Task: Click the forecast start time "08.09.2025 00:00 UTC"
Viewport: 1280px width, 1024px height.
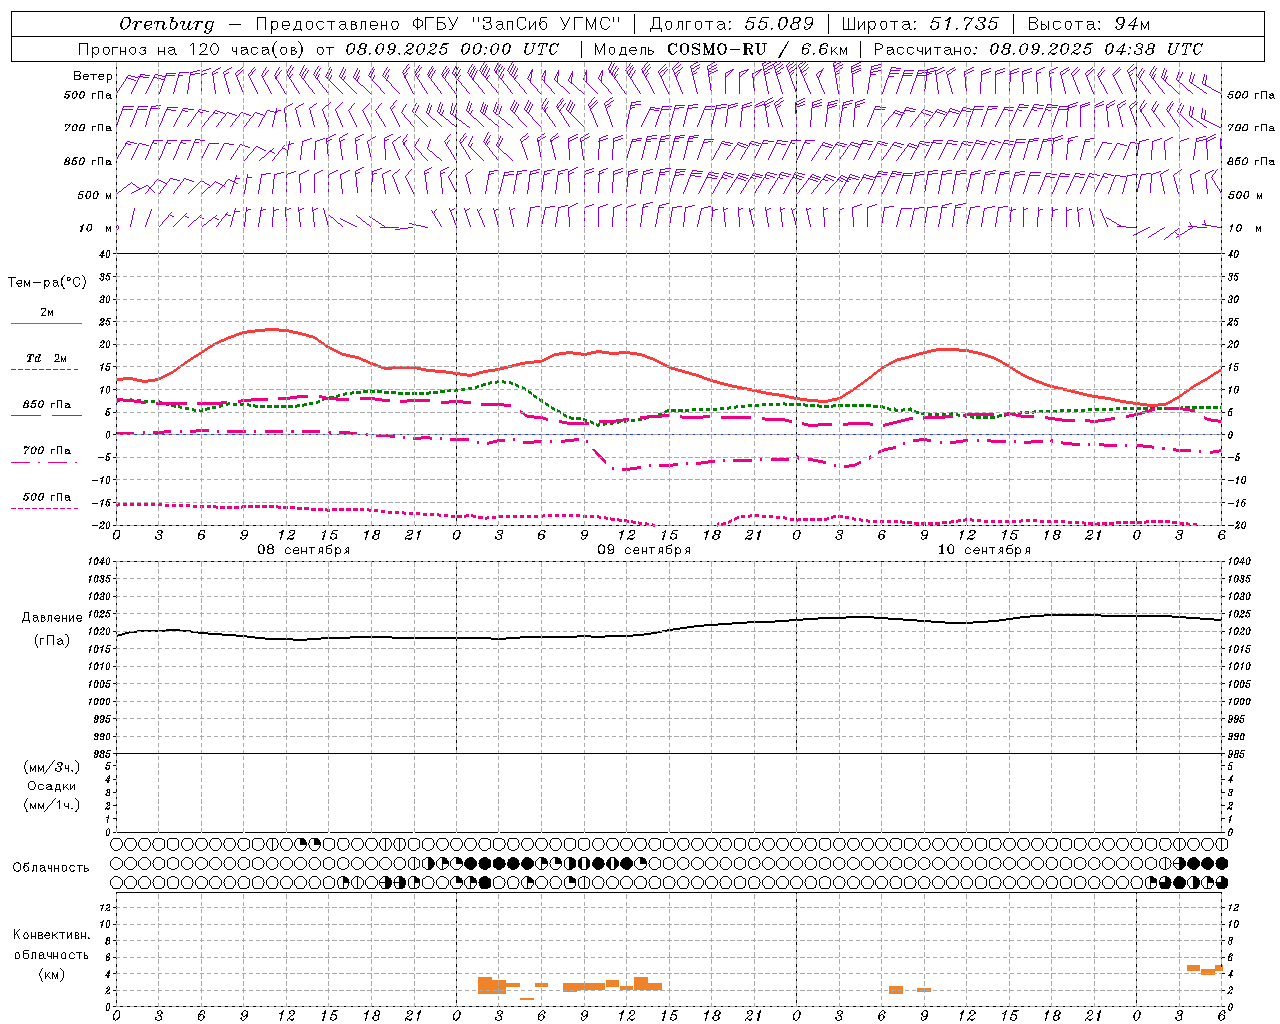Action: [452, 49]
